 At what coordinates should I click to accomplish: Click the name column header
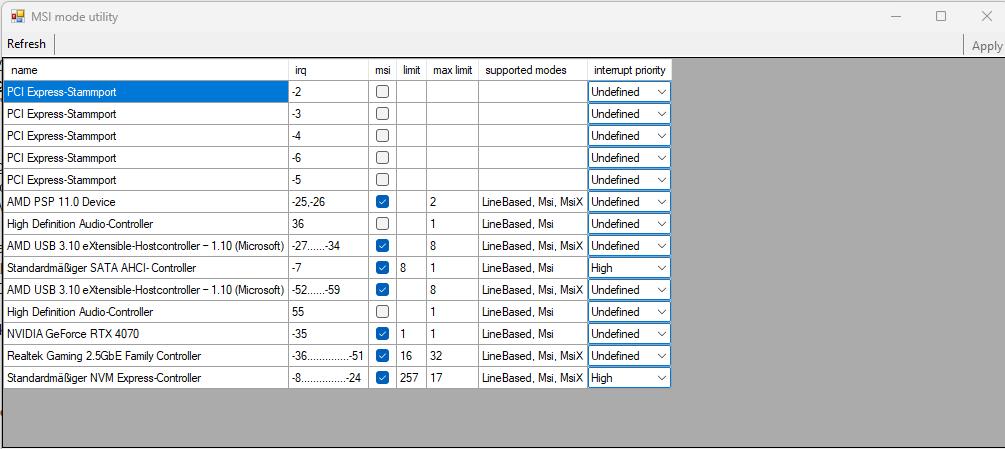pos(146,70)
